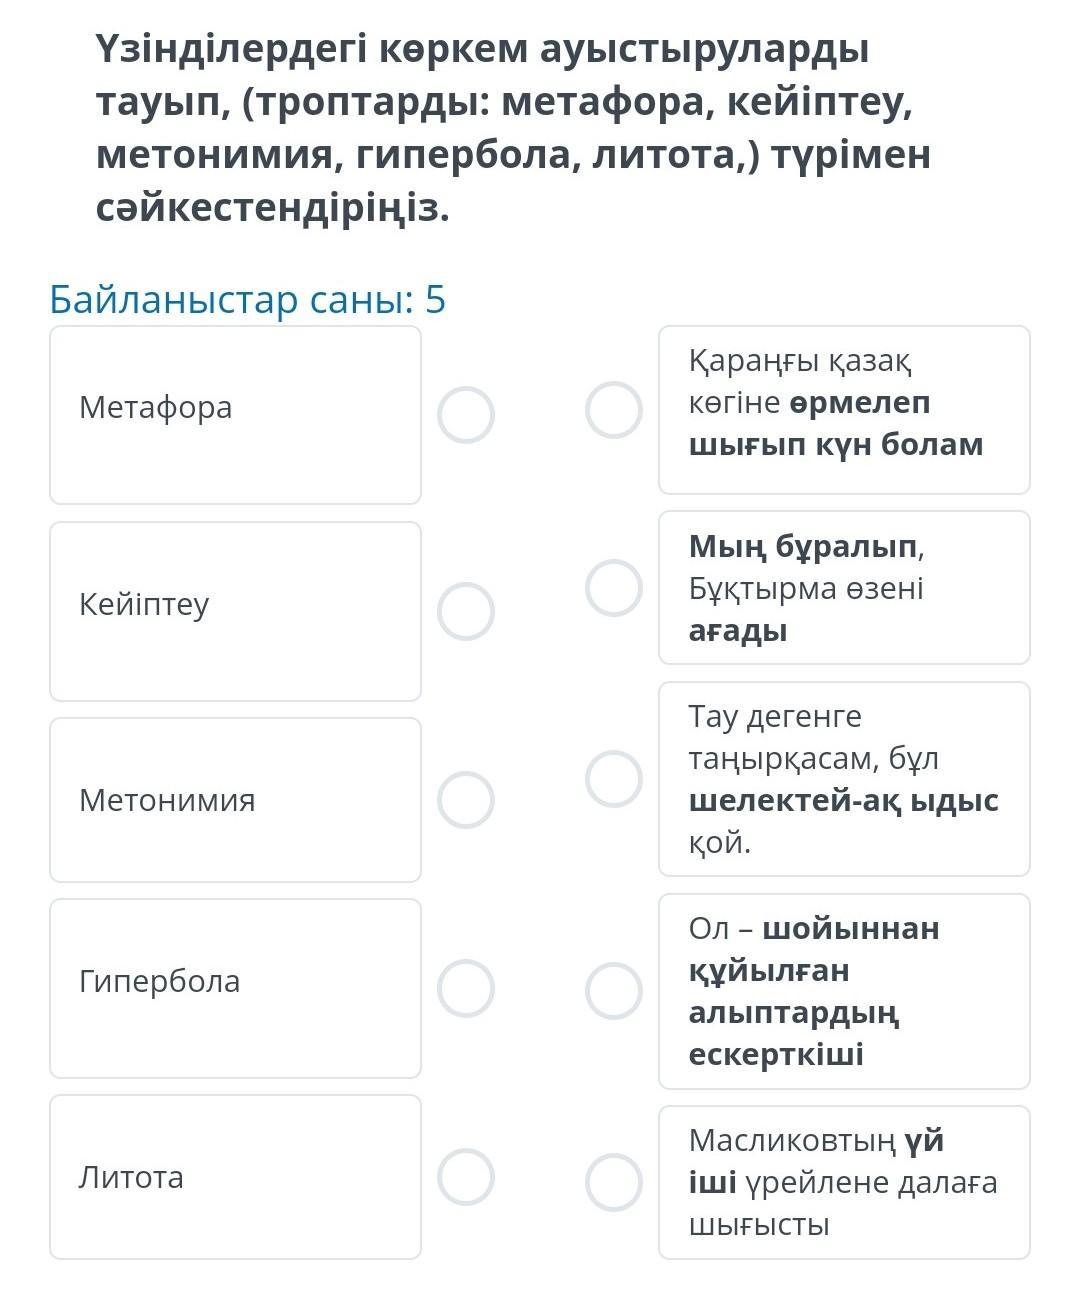This screenshot has height=1303, width=1080.
Task: Select the connector circle beside Кейіптеу
Action: pos(466,612)
